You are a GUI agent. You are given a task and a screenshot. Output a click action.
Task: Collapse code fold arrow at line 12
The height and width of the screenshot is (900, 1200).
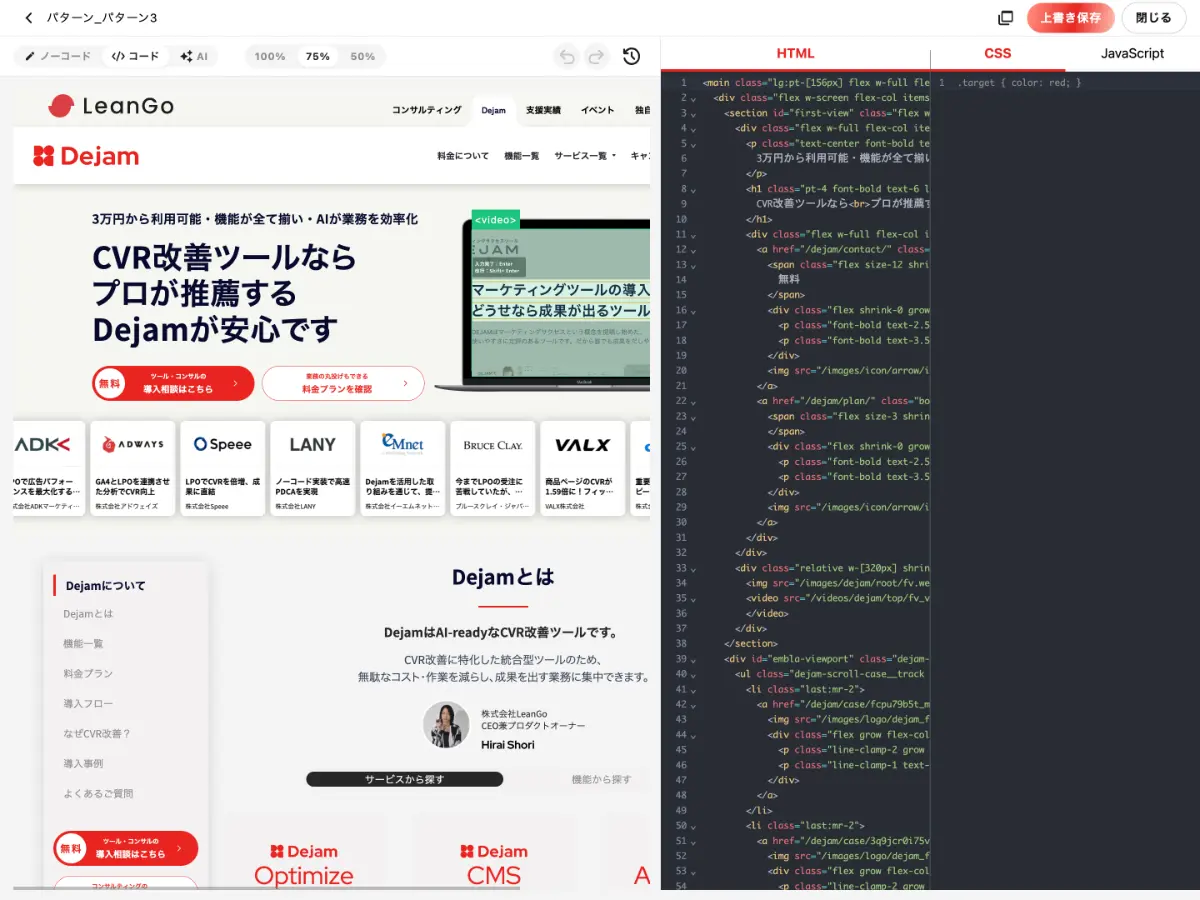692,249
